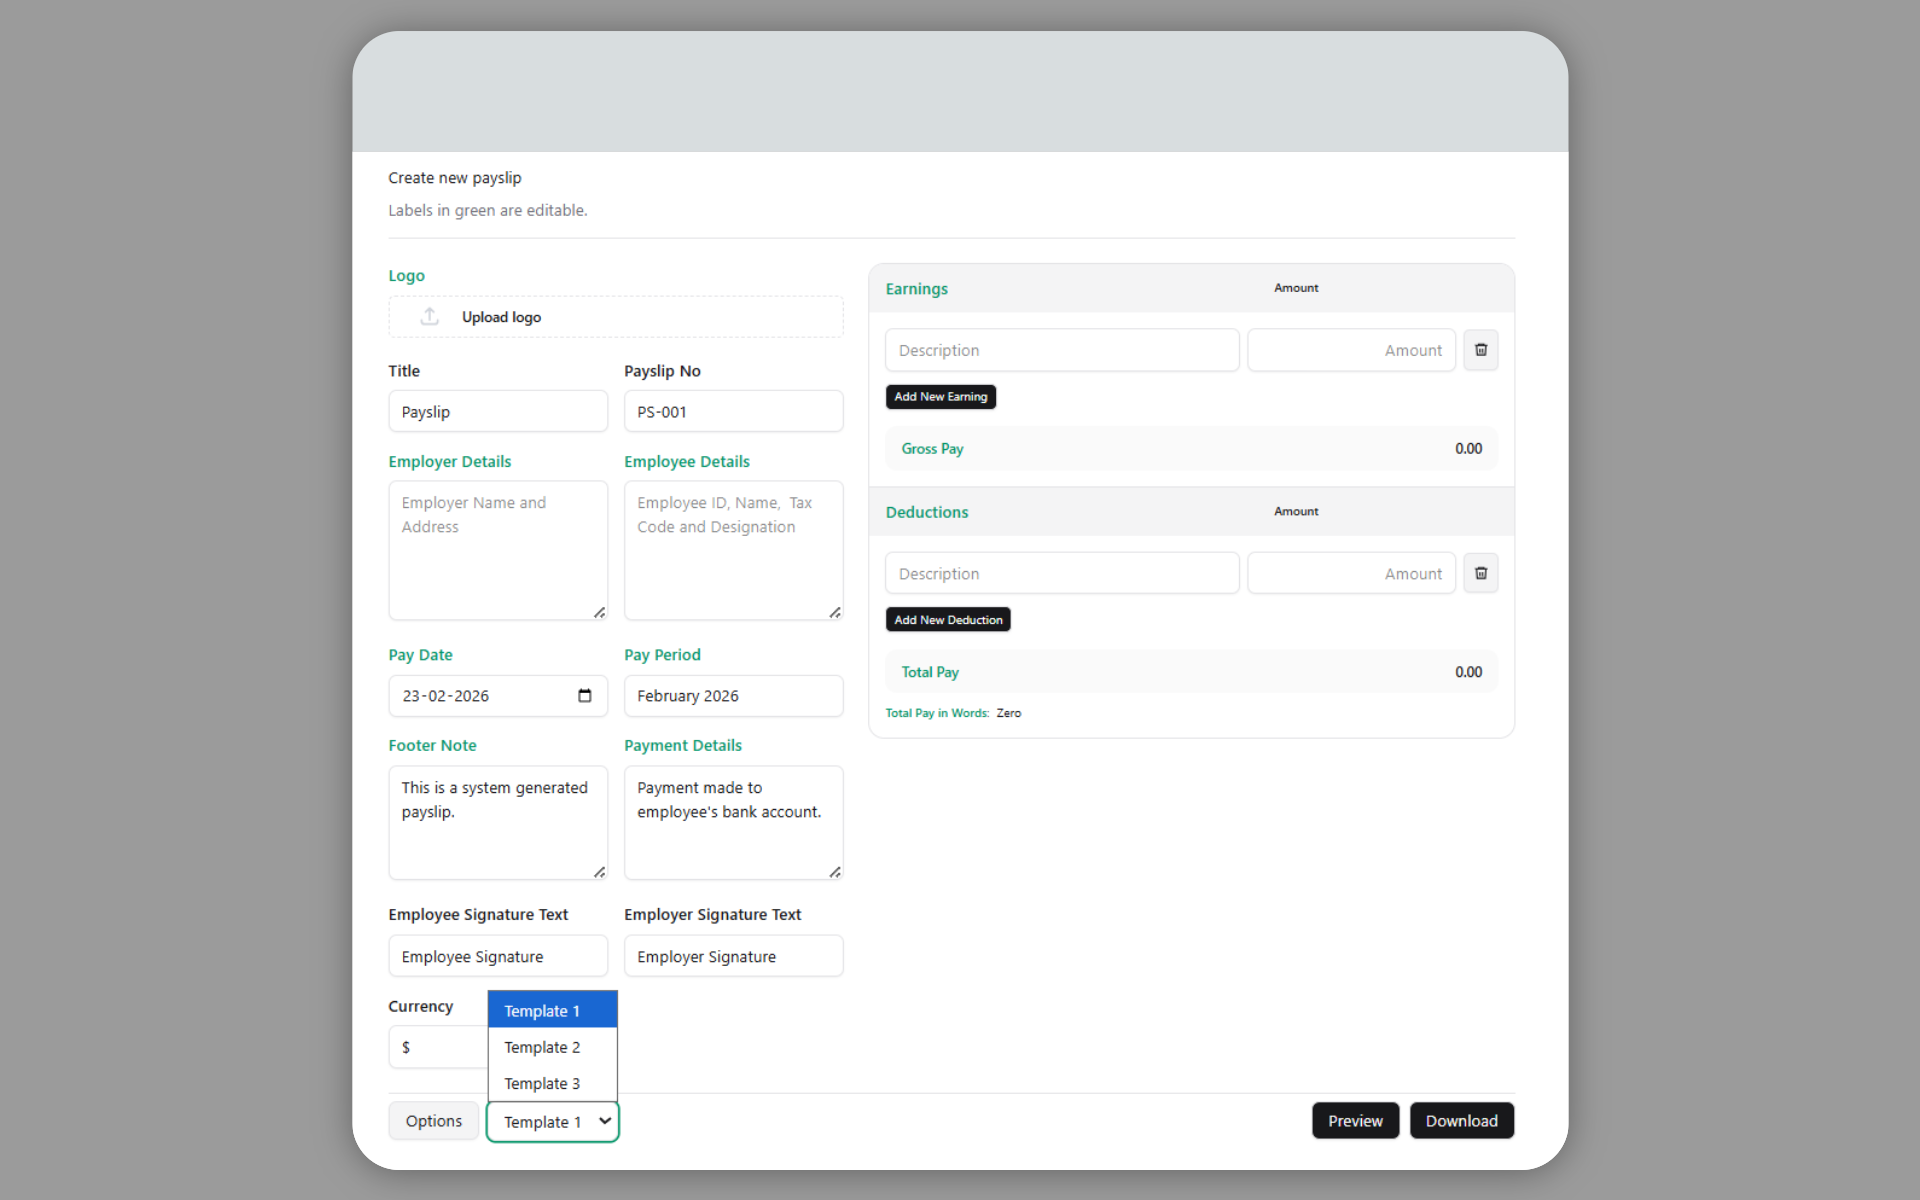Click the resize handle of the Employee Details box
Image resolution: width=1920 pixels, height=1200 pixels.
836,612
